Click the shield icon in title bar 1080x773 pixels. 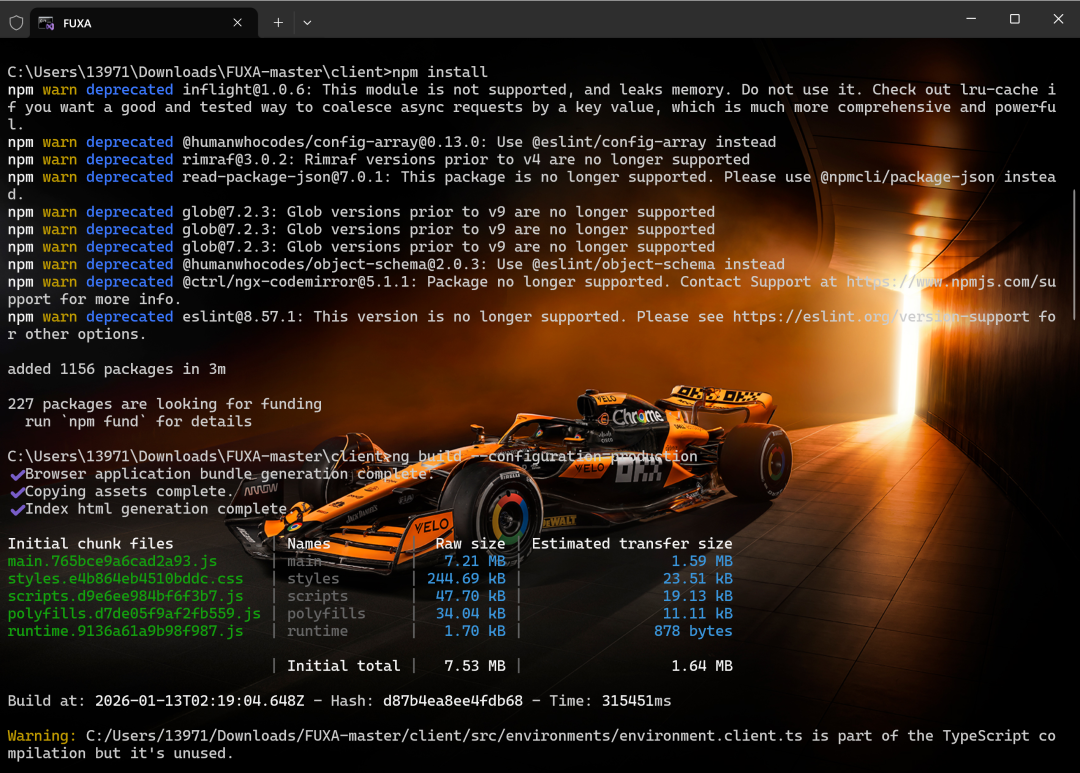[x=17, y=23]
